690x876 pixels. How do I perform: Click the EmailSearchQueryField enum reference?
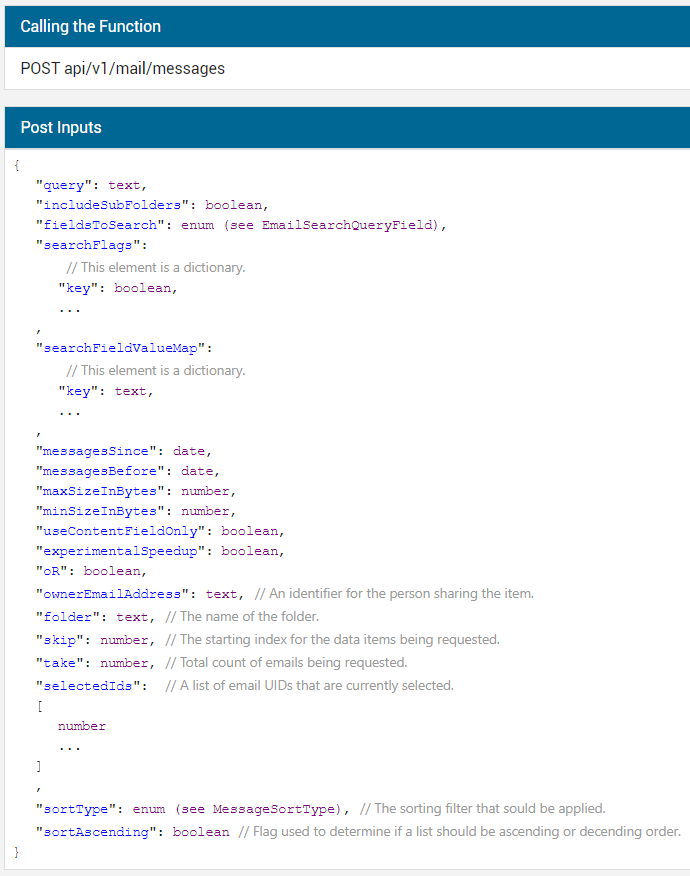click(x=348, y=225)
